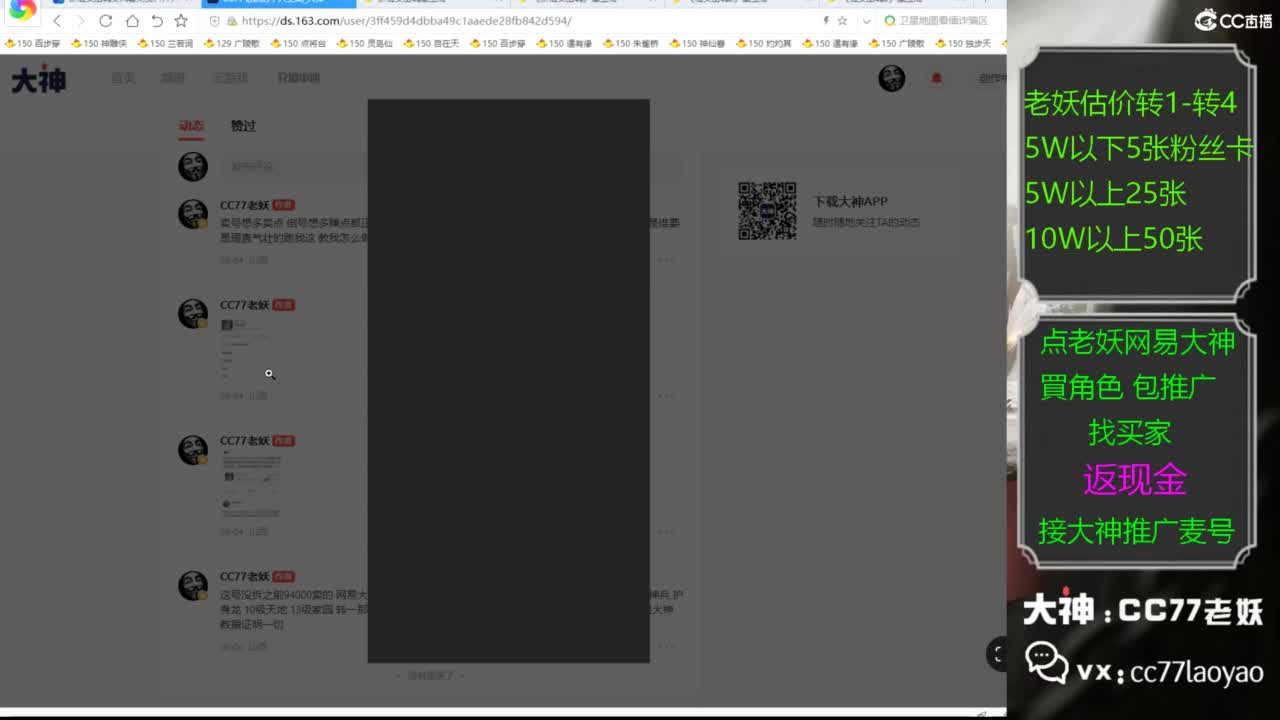This screenshot has width=1280, height=720.
Task: Click the user avatar in the top navigation bar
Action: [x=891, y=78]
